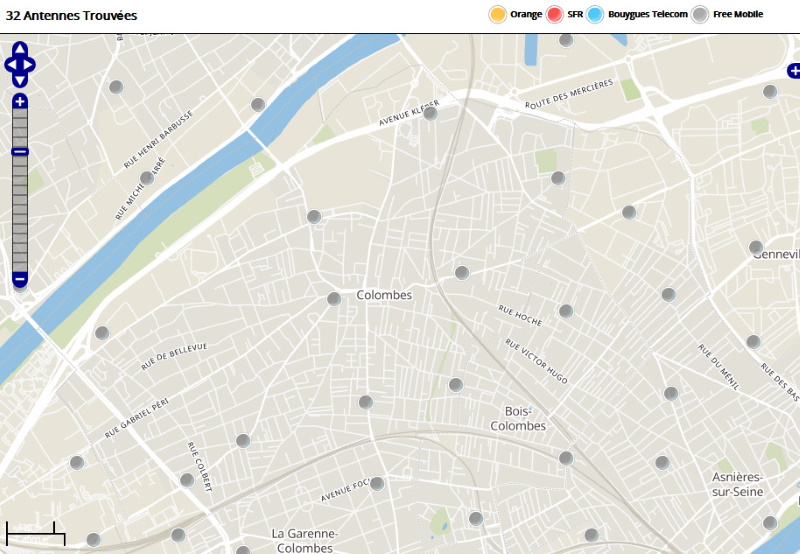The width and height of the screenshot is (800, 554).
Task: Click the antenna marker on Avenue Kléber
Action: (x=430, y=113)
